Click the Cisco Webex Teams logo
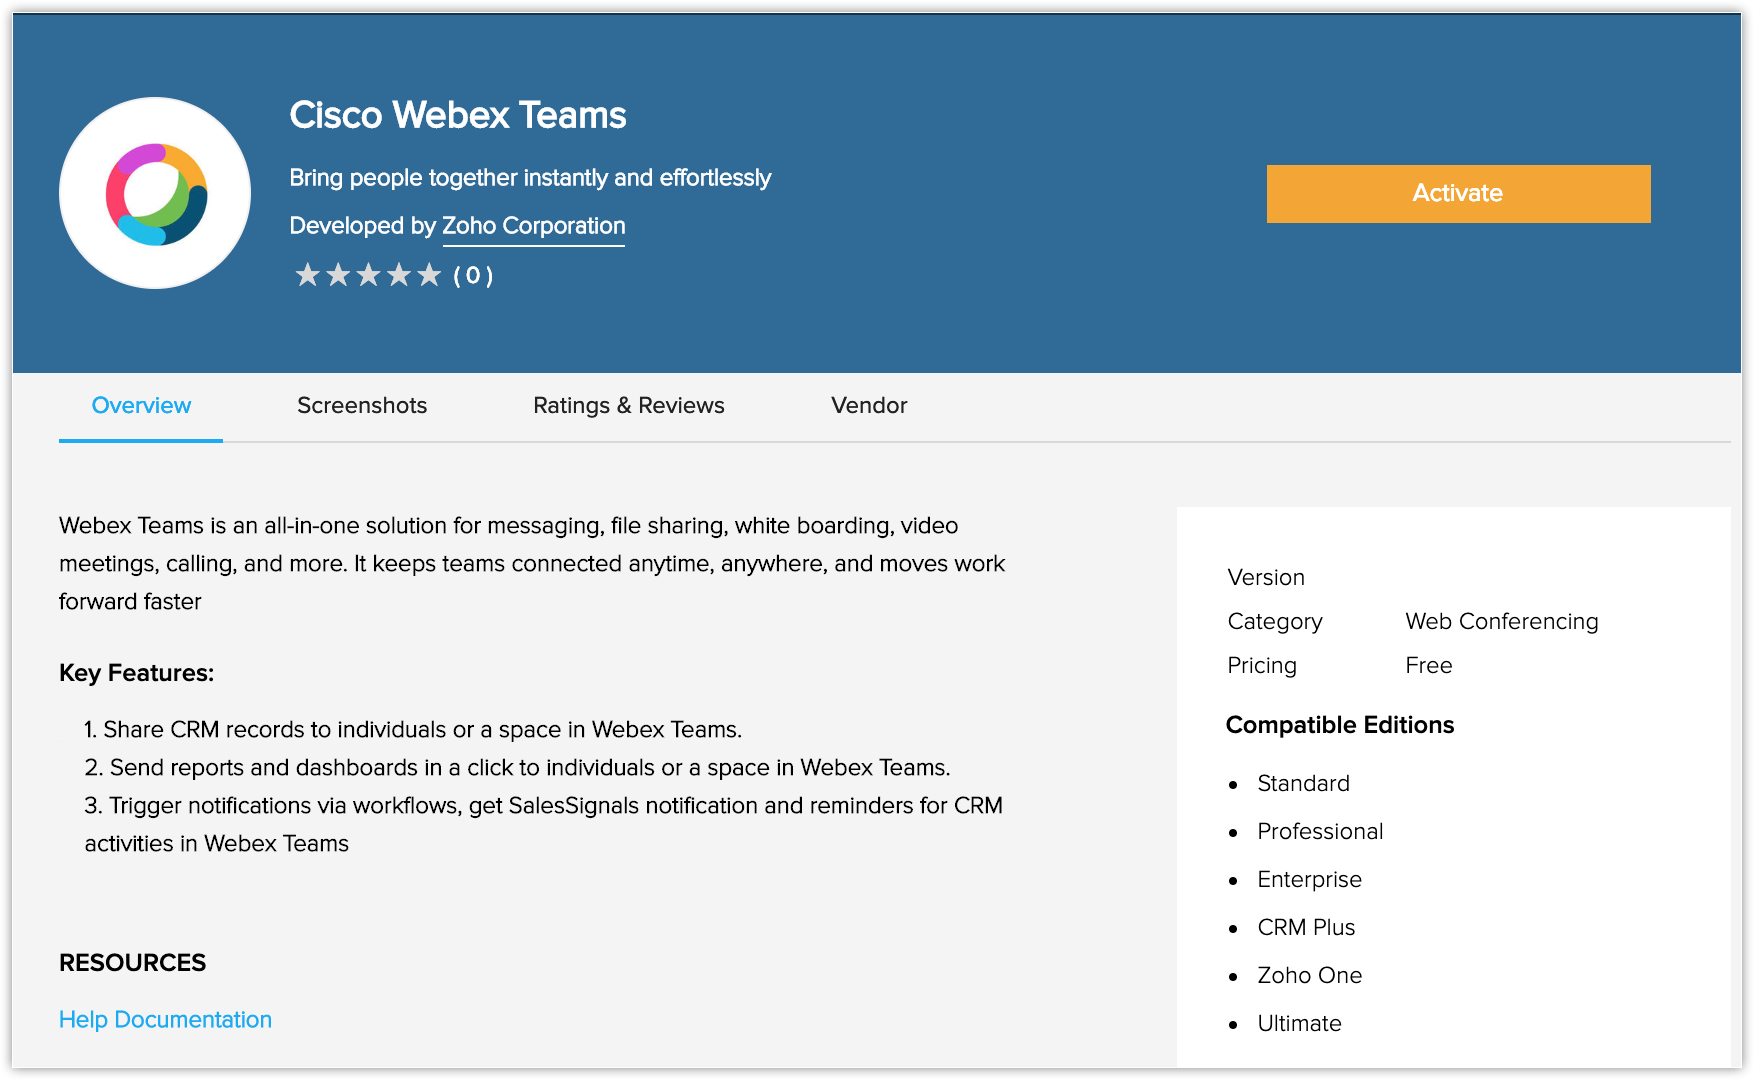The image size is (1754, 1080). coord(155,193)
